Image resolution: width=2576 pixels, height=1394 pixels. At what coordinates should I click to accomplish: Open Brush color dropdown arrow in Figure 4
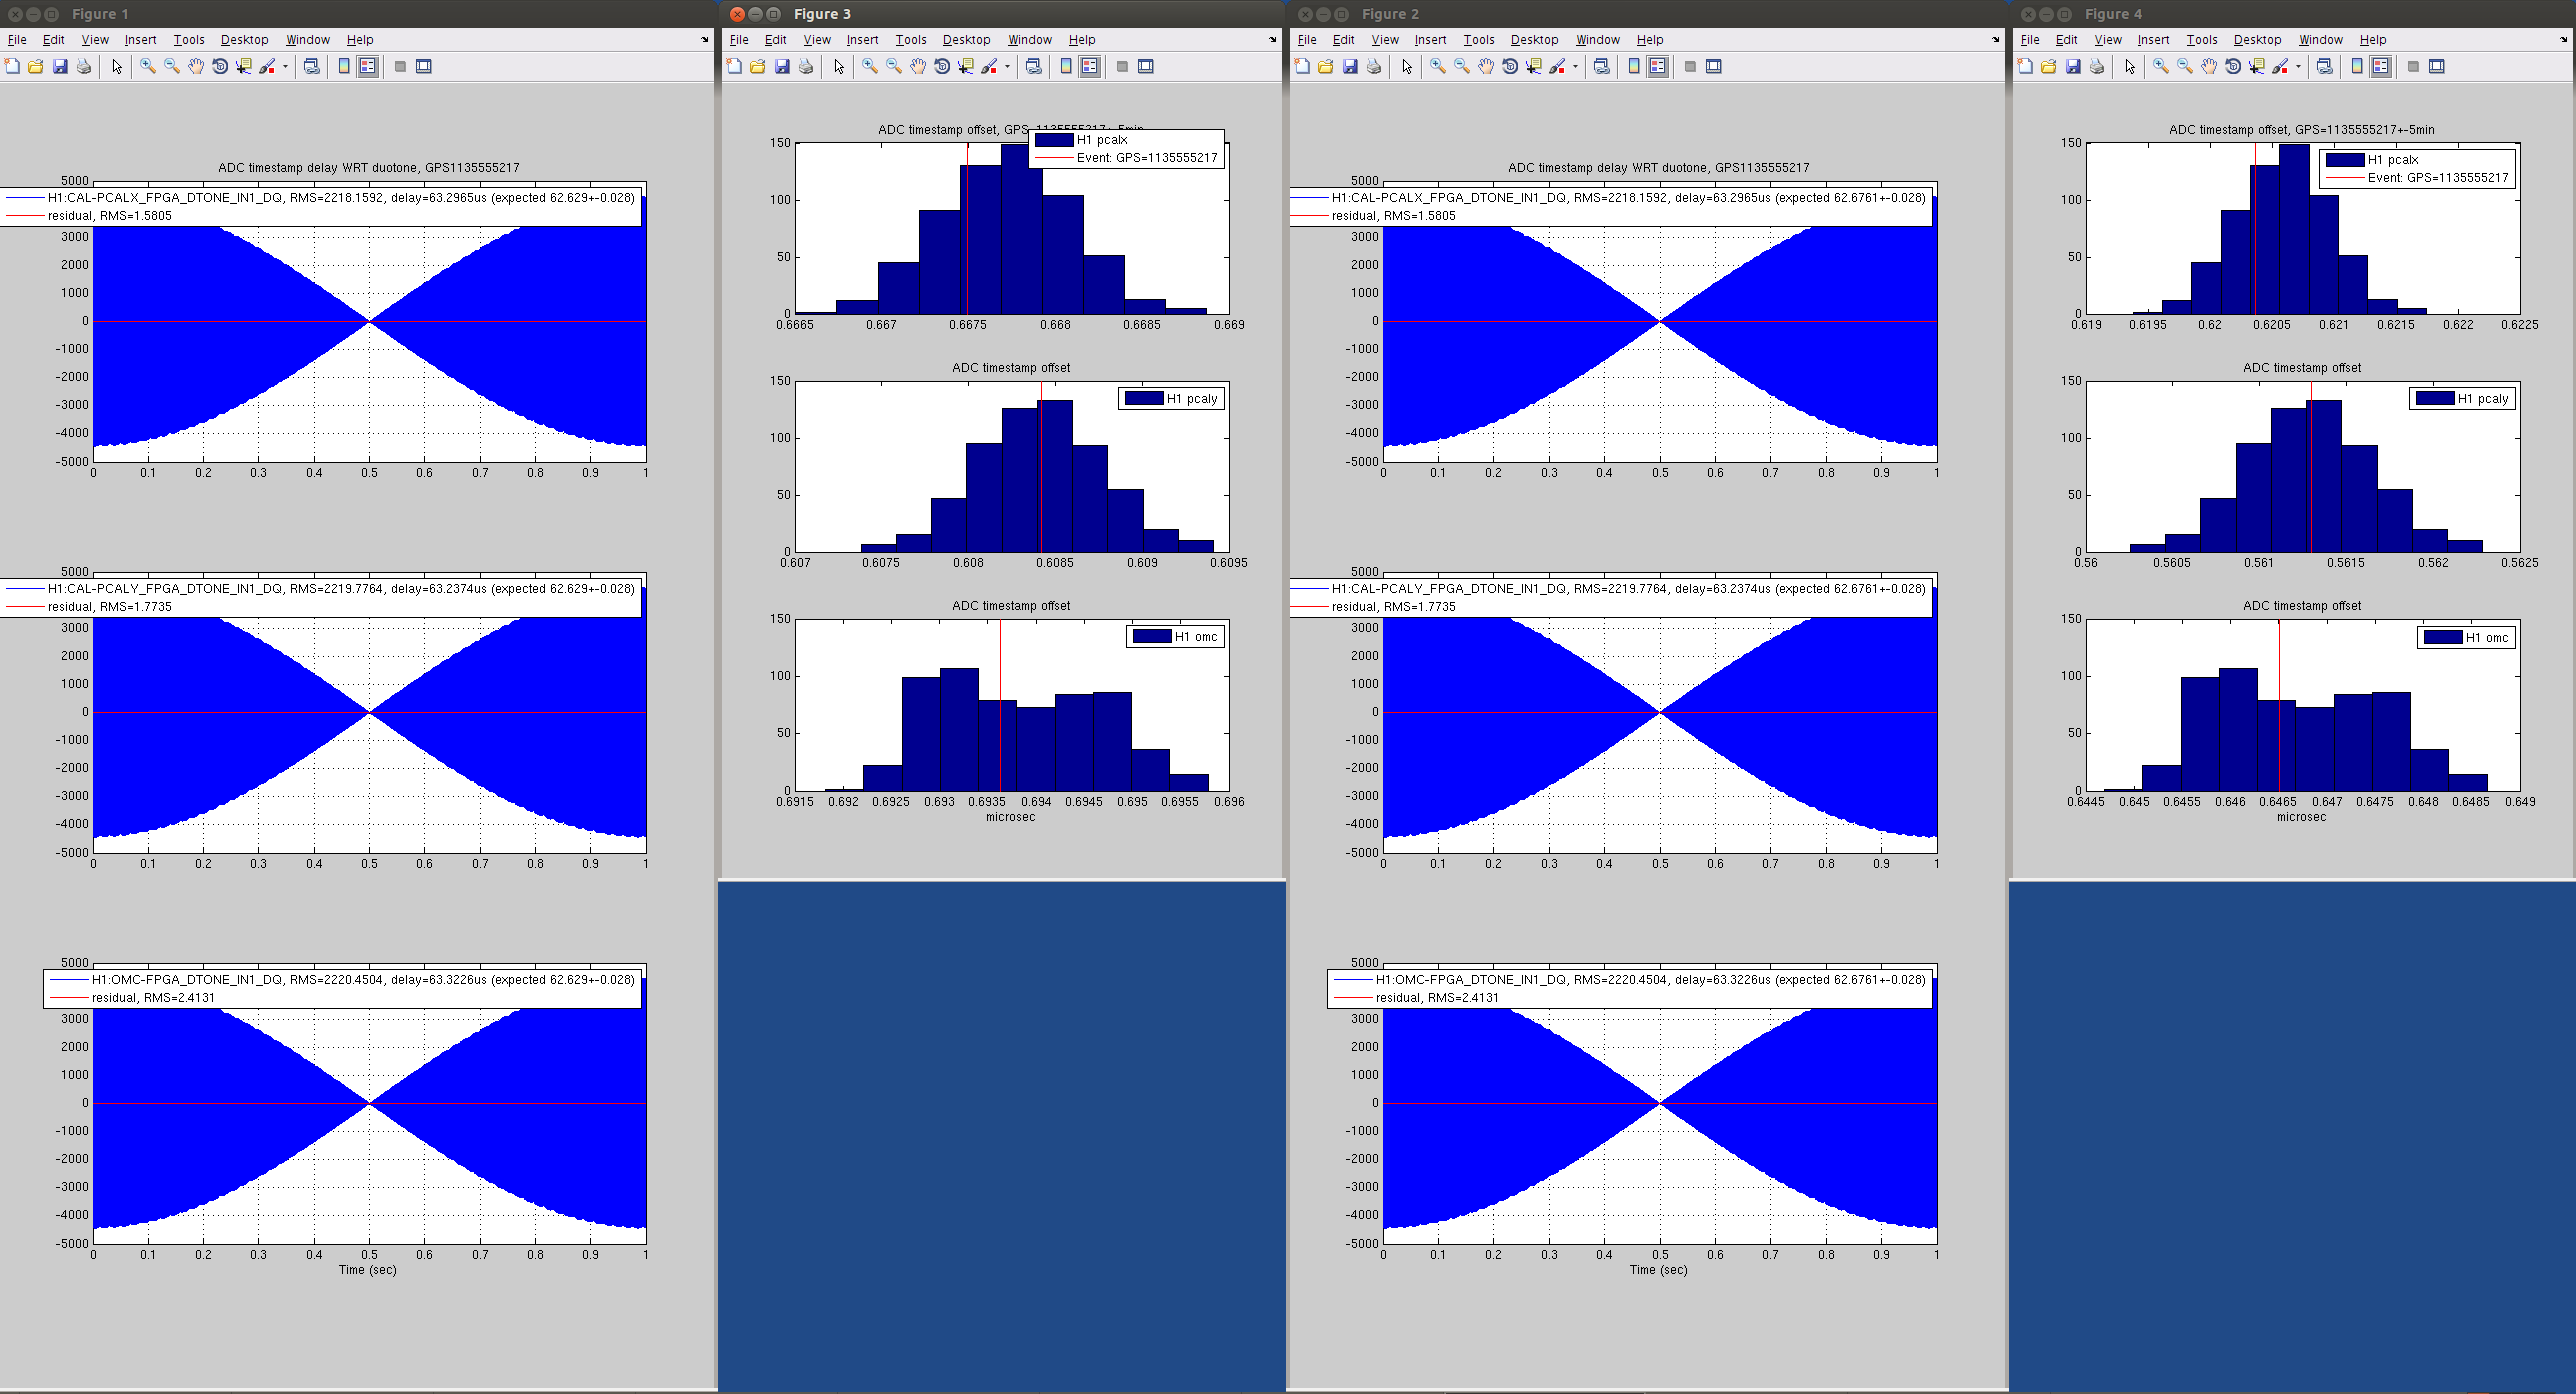pyautogui.click(x=2298, y=67)
